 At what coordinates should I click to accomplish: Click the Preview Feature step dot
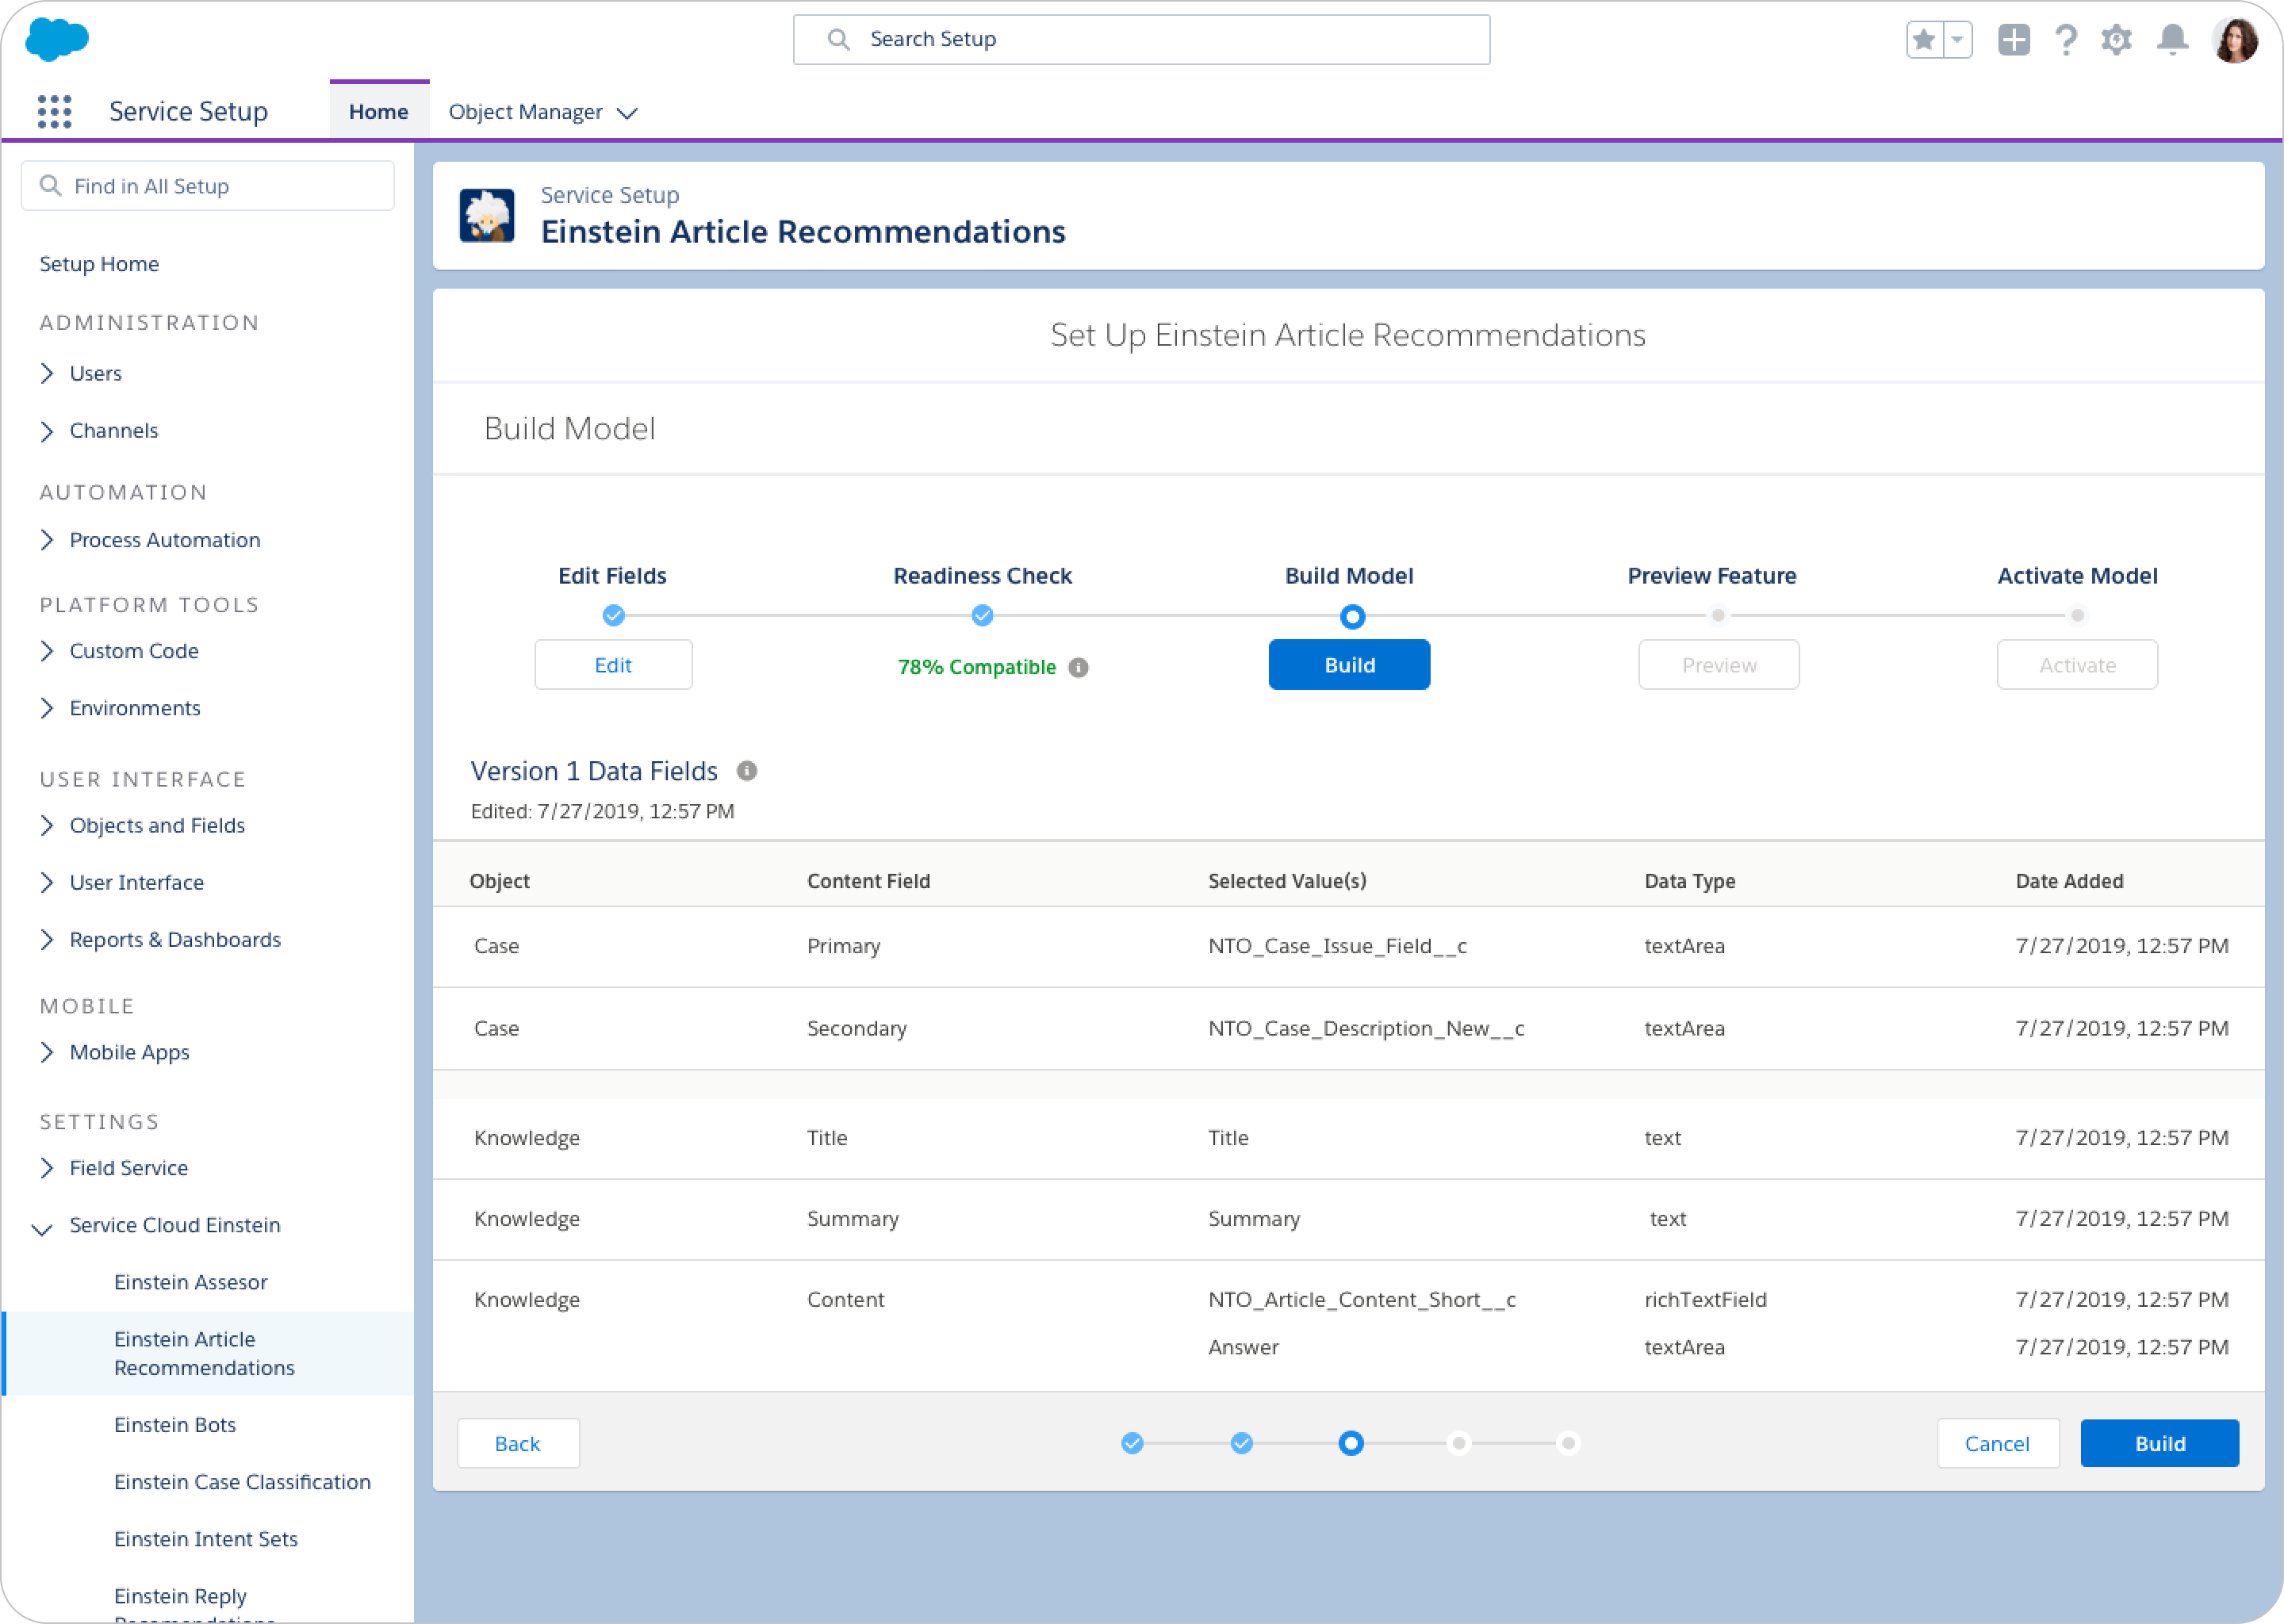pos(1718,615)
